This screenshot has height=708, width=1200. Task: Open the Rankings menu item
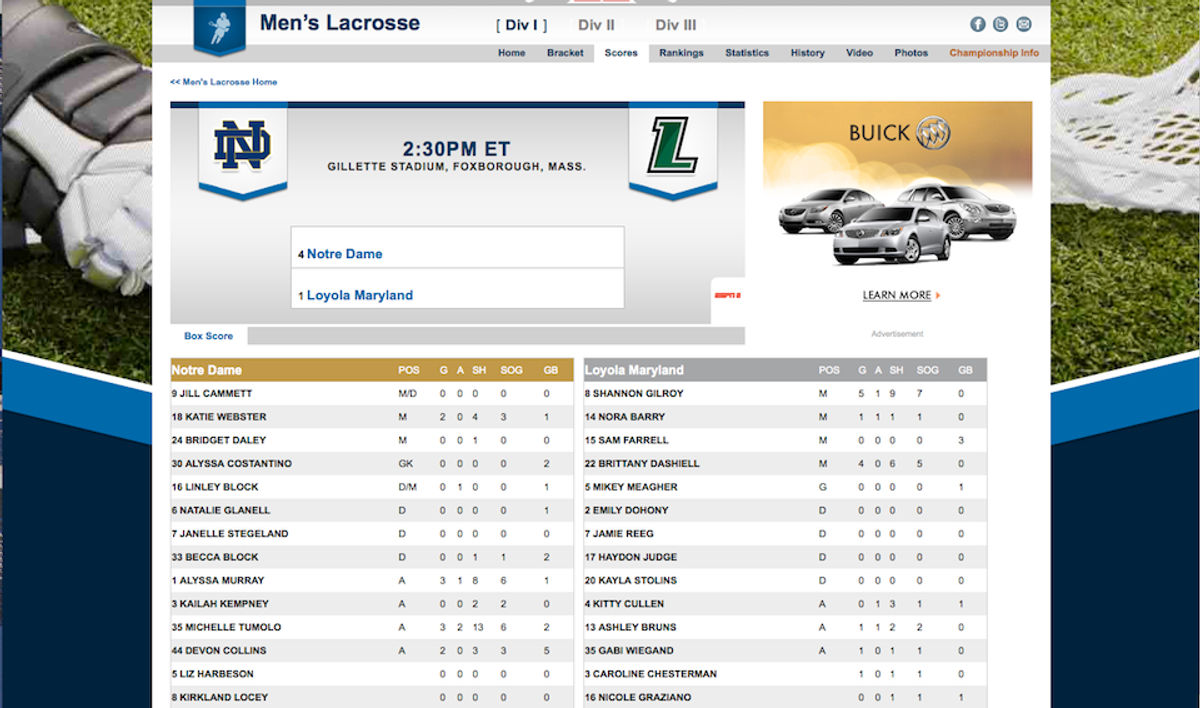(x=681, y=53)
